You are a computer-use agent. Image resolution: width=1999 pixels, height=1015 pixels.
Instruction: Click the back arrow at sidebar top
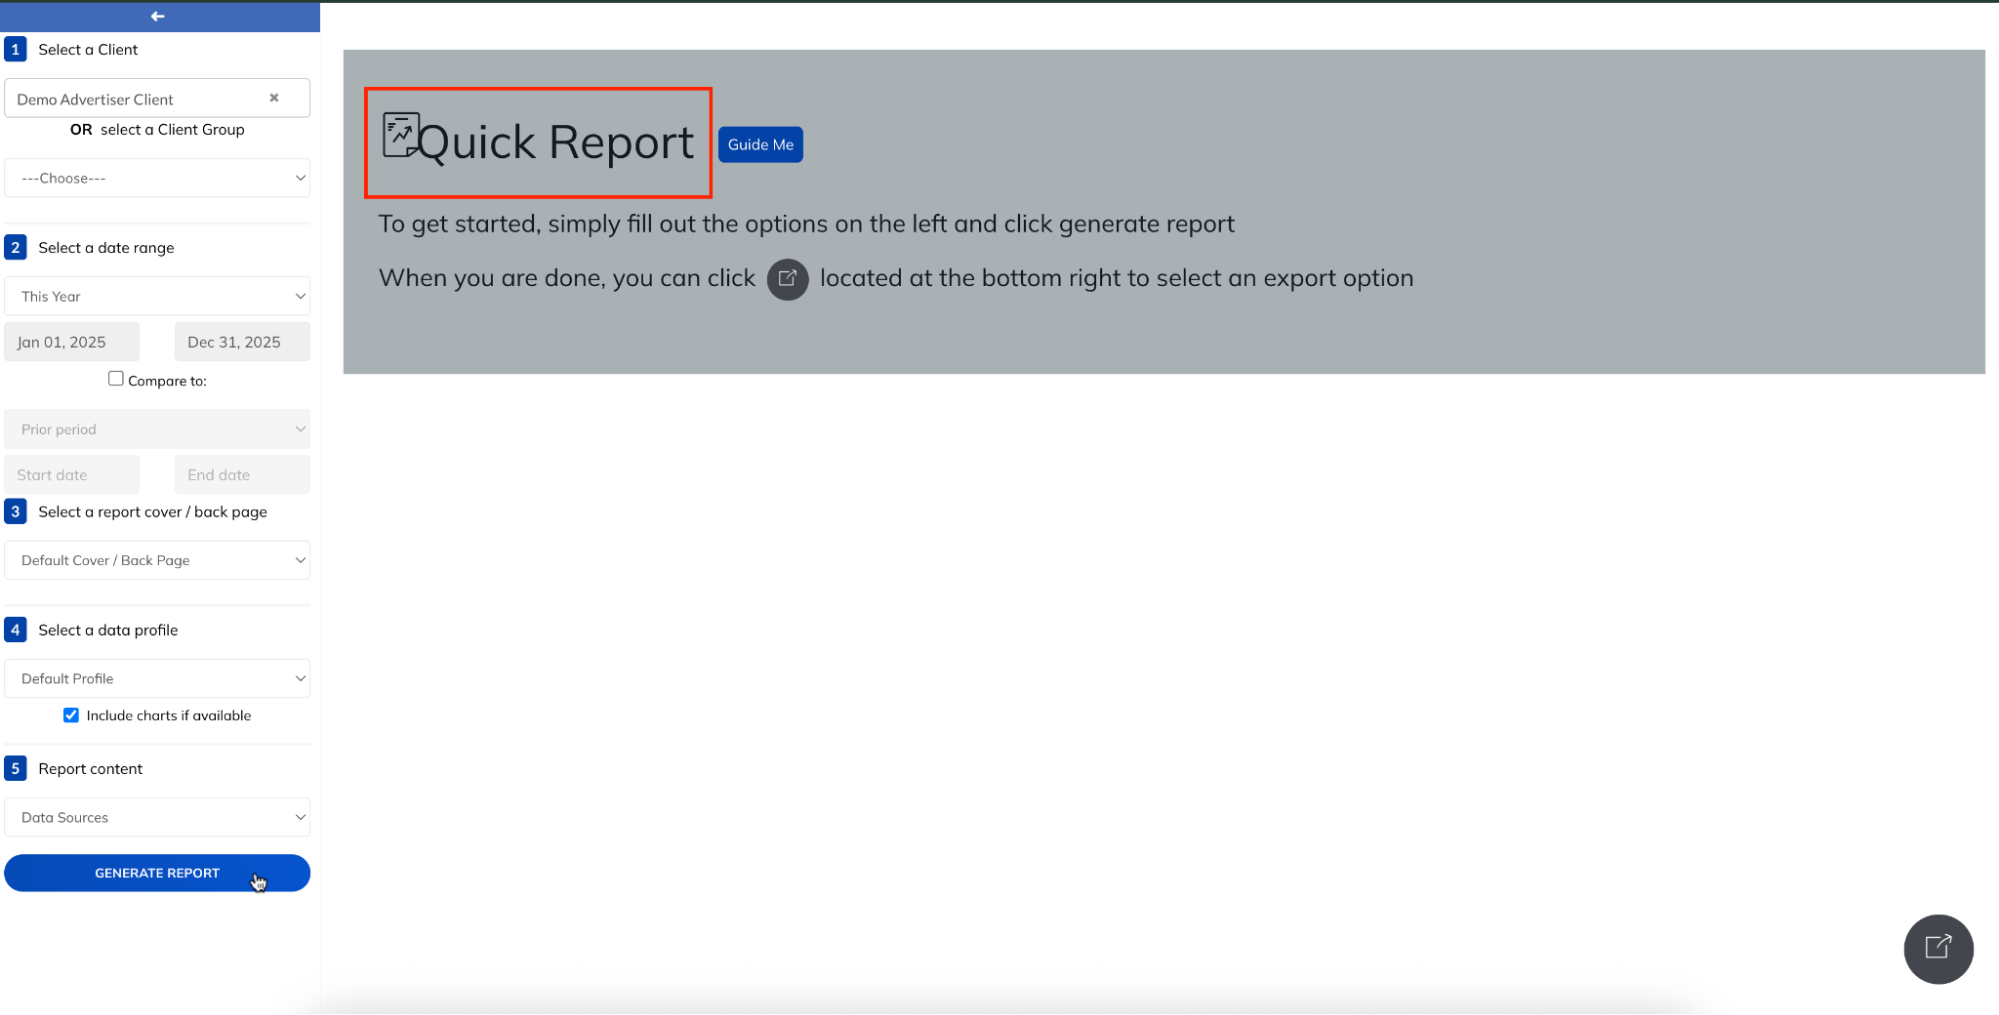click(157, 16)
